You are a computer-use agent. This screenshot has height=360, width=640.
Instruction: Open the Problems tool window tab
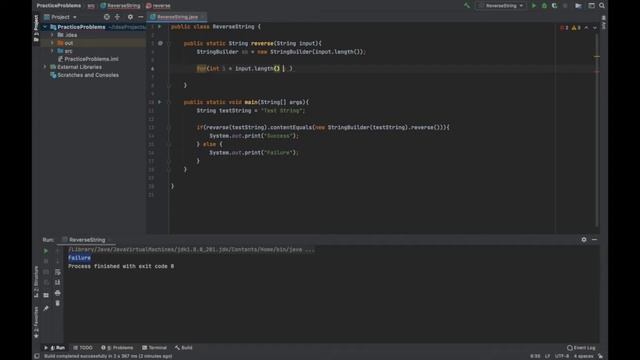117,348
